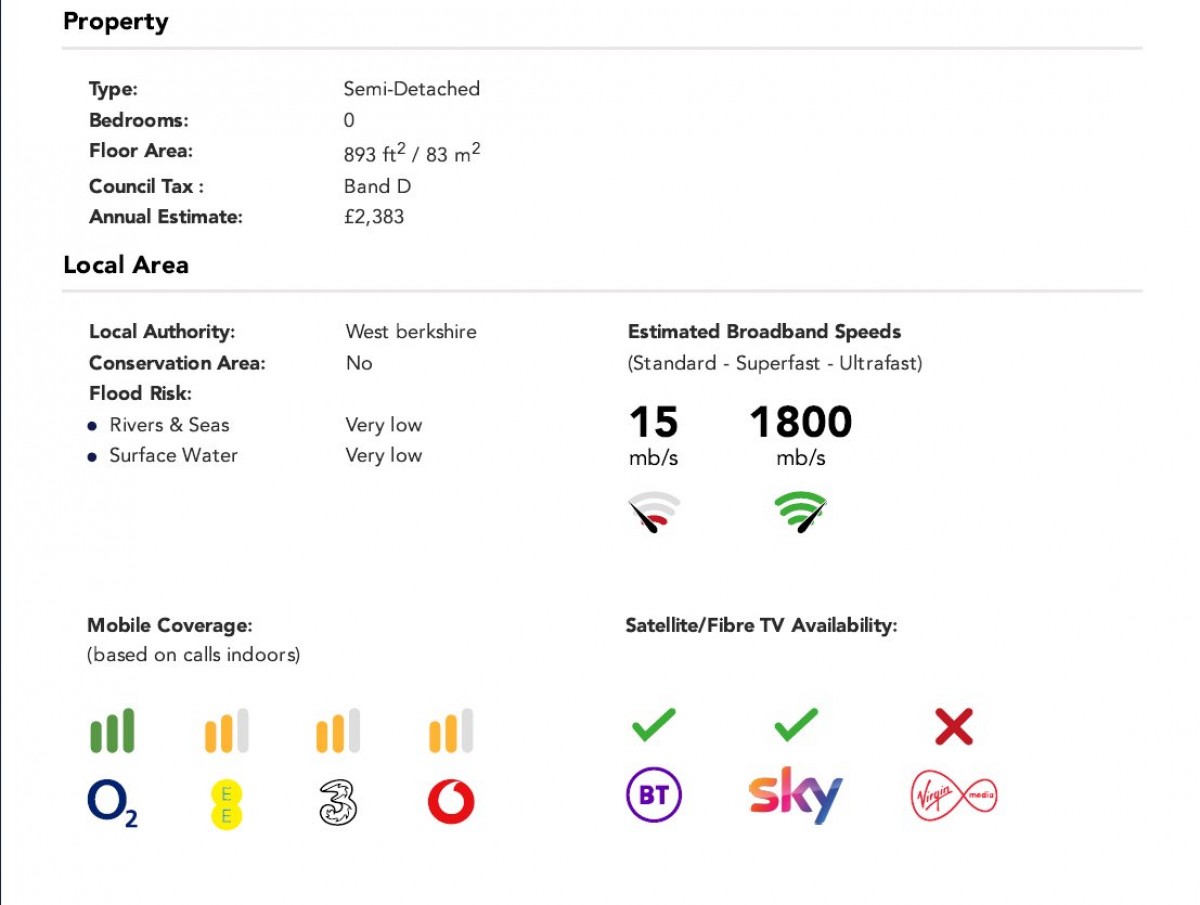Click the orange signal bars above Vodafone
The width and height of the screenshot is (1200, 905).
tap(450, 731)
